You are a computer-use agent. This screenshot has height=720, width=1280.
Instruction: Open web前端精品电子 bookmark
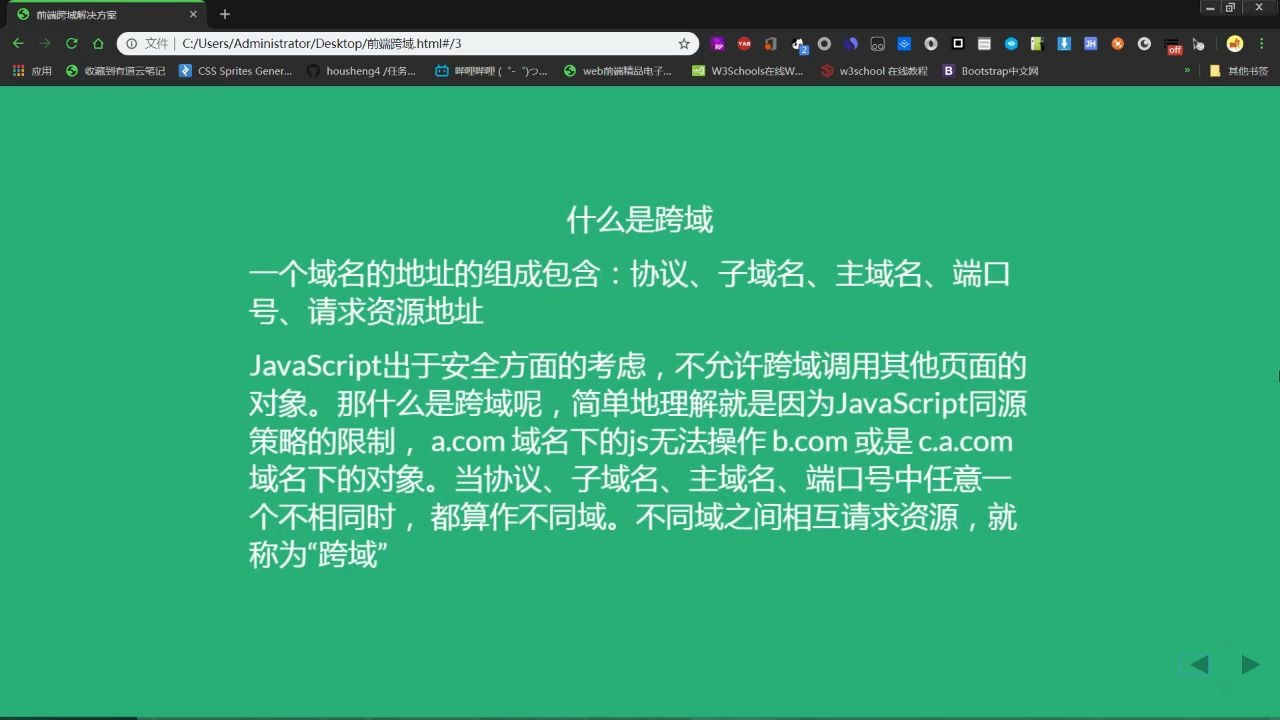(618, 71)
